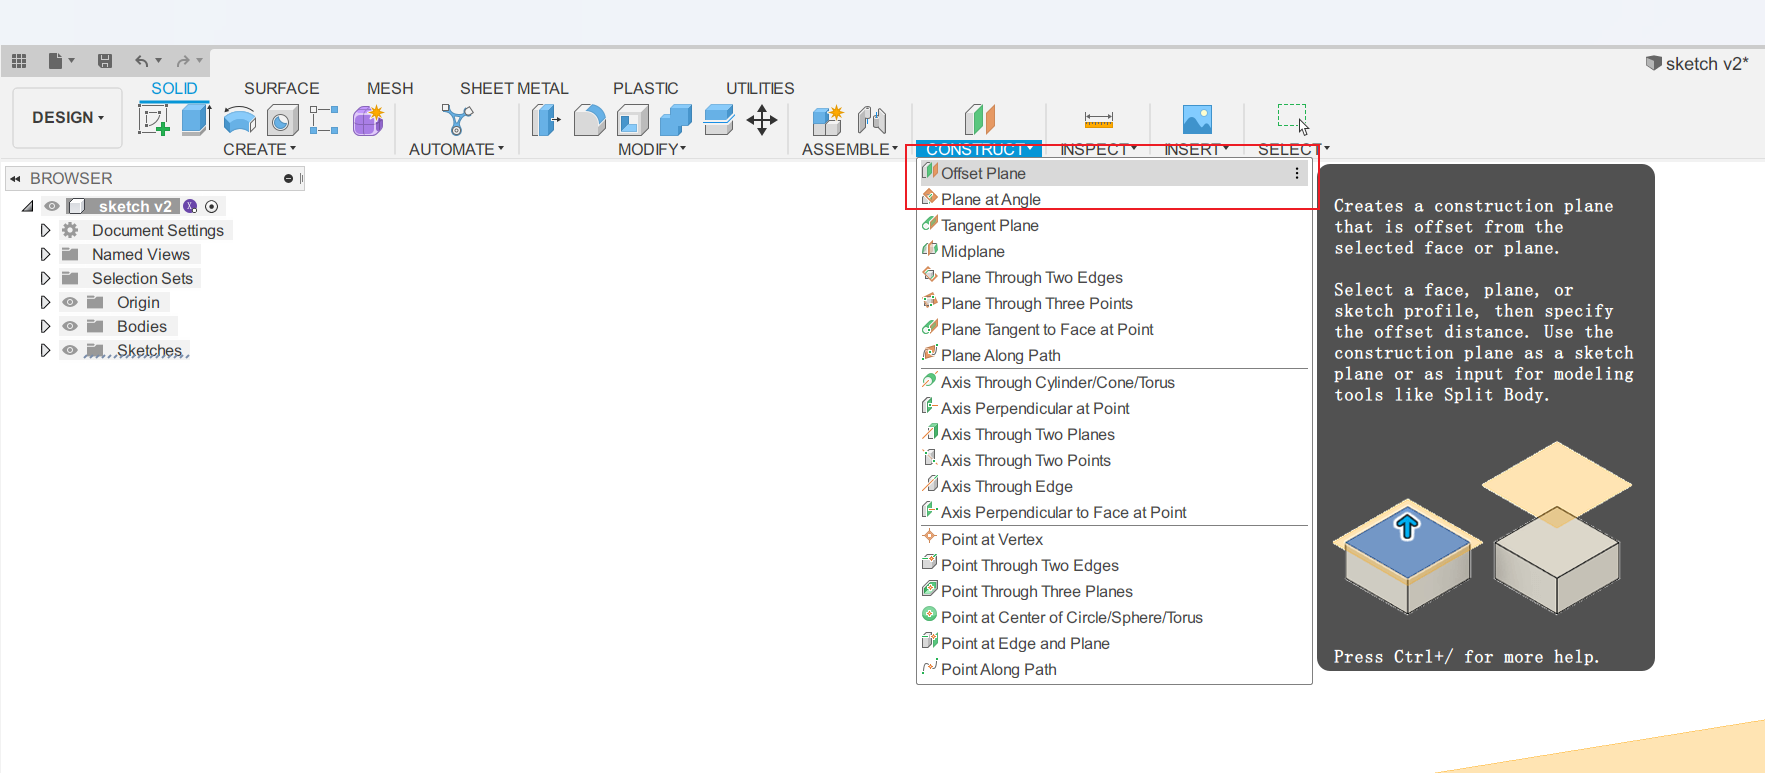Switch to the UTILITIES tab
Screen dimensions: 1765x773
pyautogui.click(x=760, y=88)
